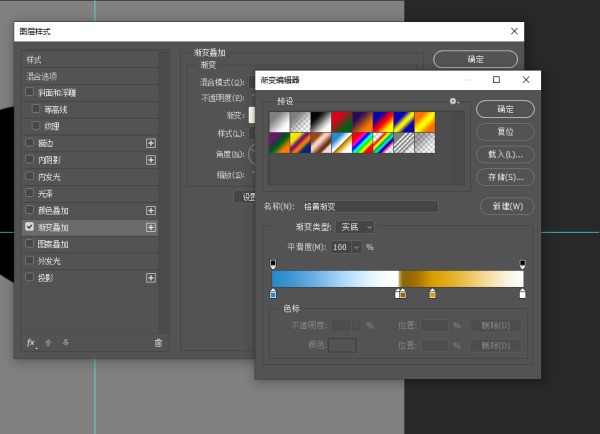The width and height of the screenshot is (600, 434).
Task: Add another 内阴影 effect with plus icon
Action: (151, 160)
